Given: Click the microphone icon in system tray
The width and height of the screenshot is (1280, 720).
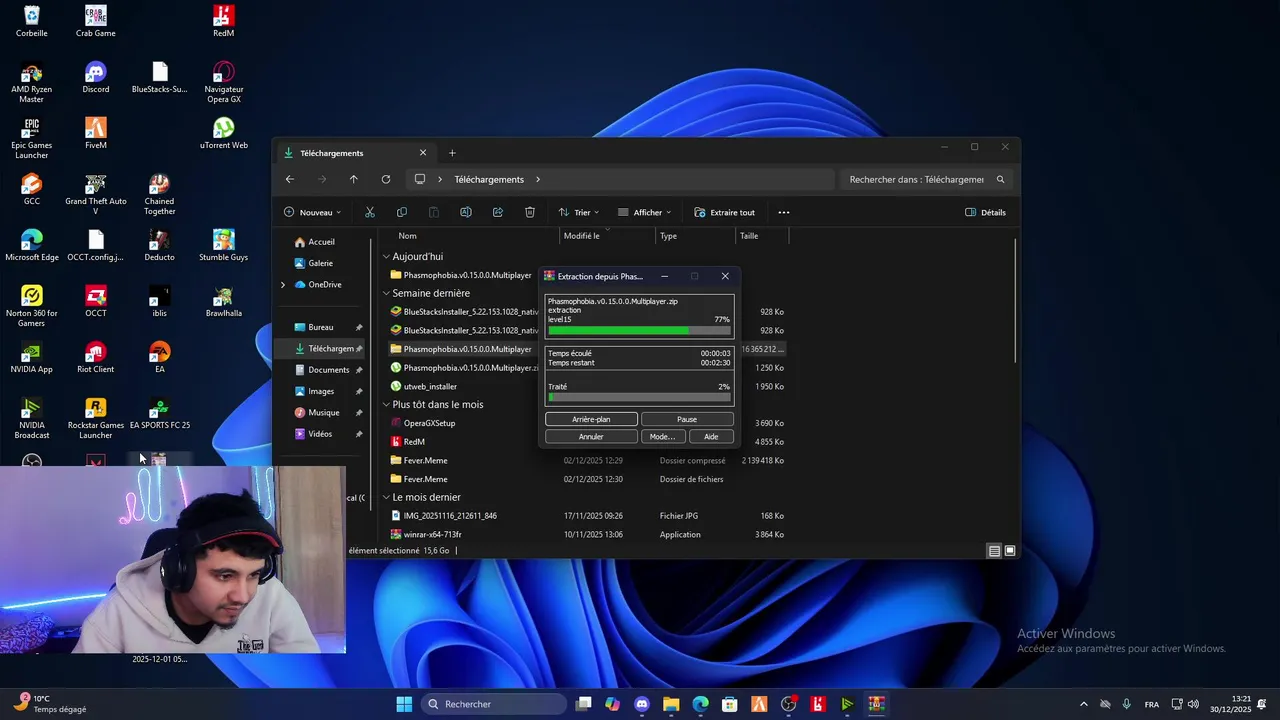Looking at the screenshot, I should (x=1127, y=704).
